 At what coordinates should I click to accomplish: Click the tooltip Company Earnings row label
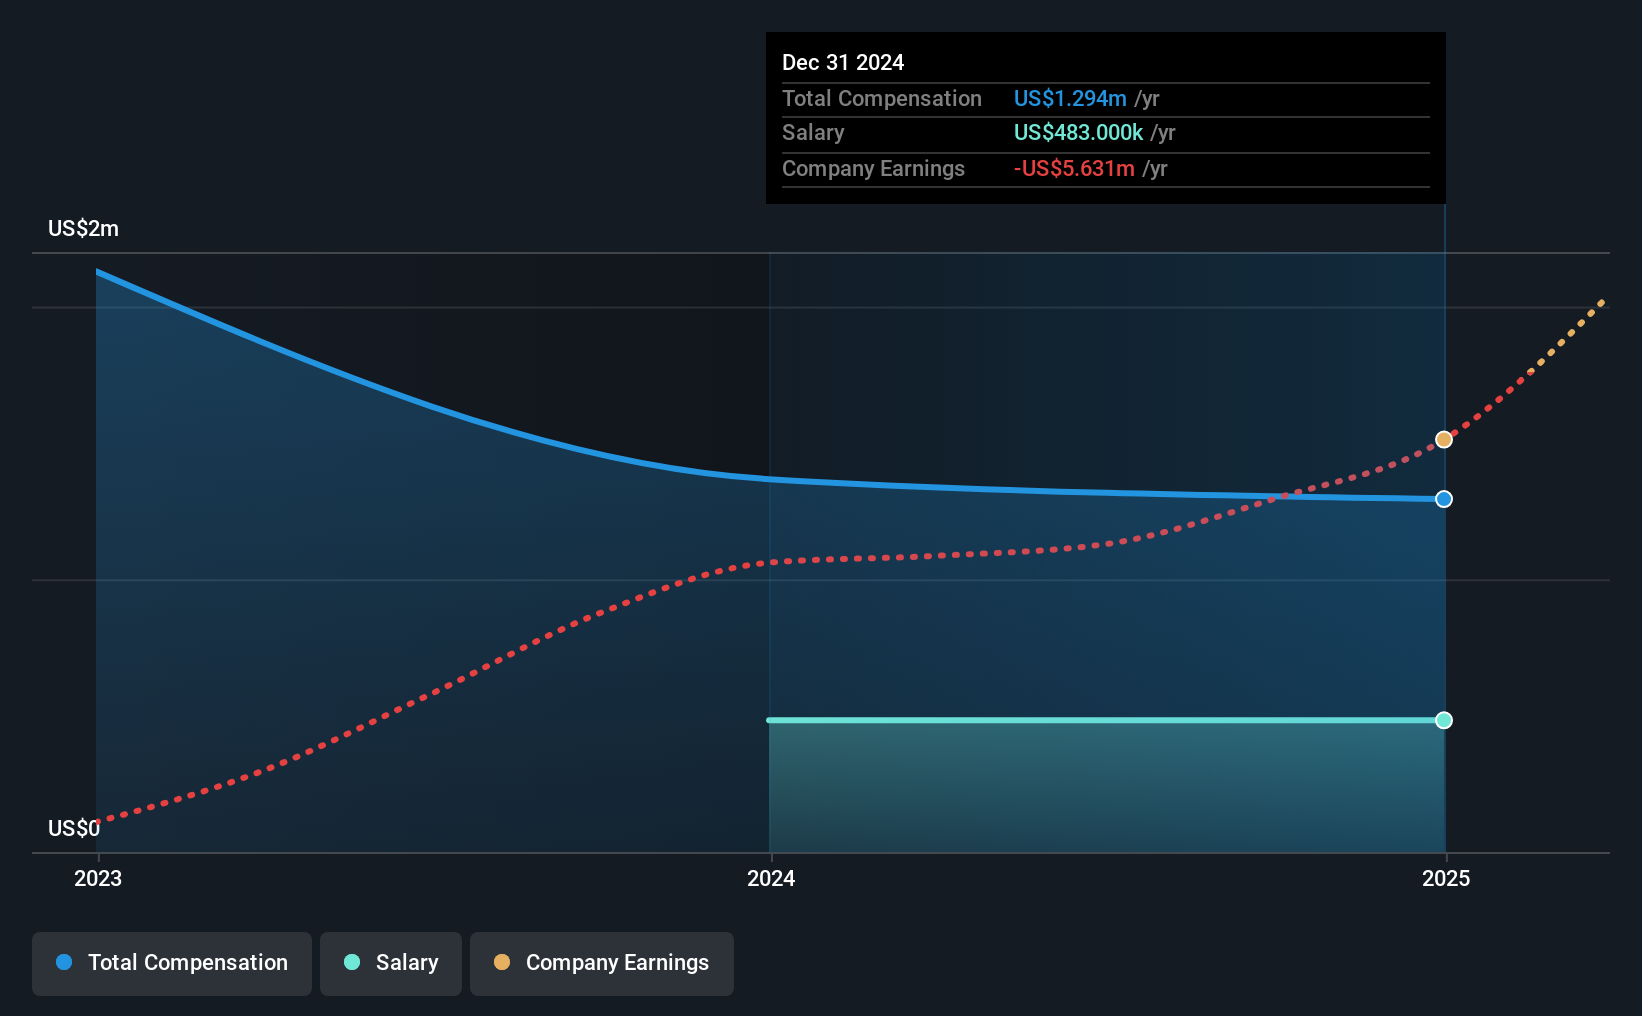pos(873,169)
